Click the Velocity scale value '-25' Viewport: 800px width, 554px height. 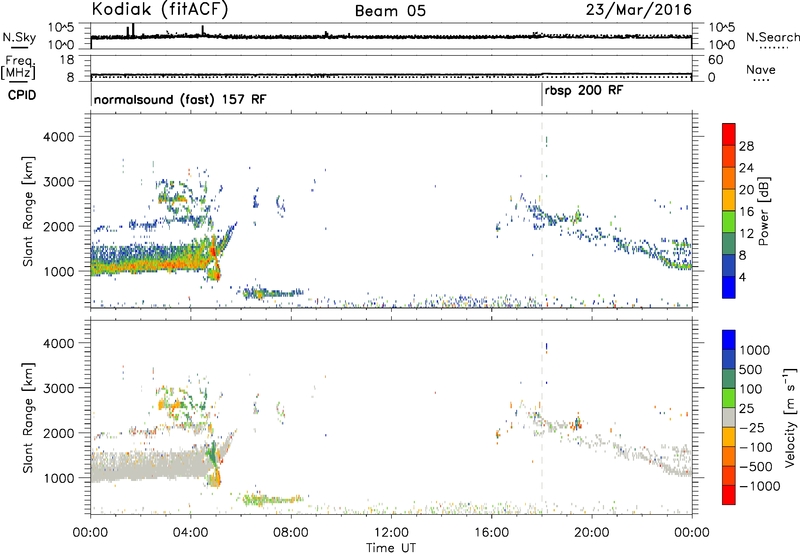pyautogui.click(x=751, y=427)
